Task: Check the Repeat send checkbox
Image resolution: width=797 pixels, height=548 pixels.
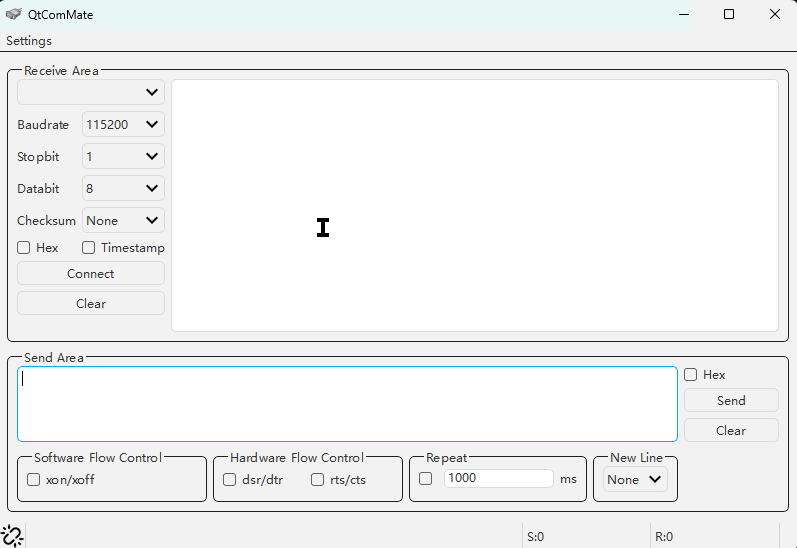Action: coord(426,478)
